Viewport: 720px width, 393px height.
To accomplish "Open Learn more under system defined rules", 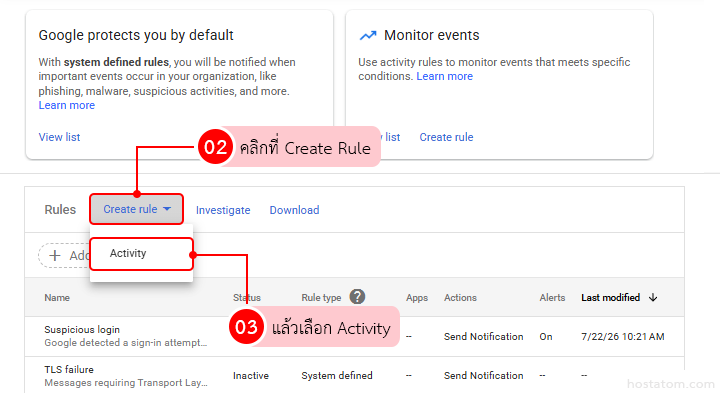I will click(67, 105).
